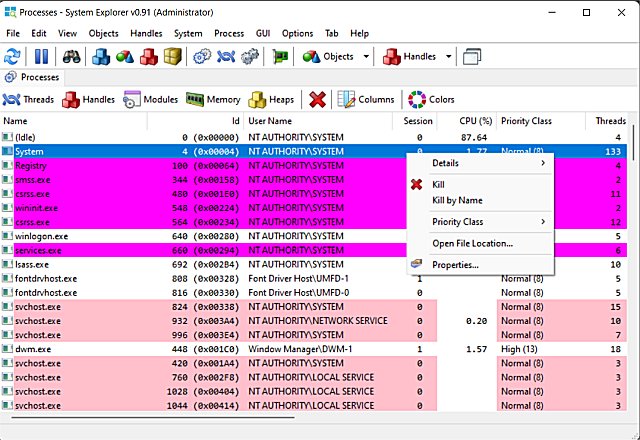Open the Modules view
Image resolution: width=640 pixels, height=440 pixels.
149,99
